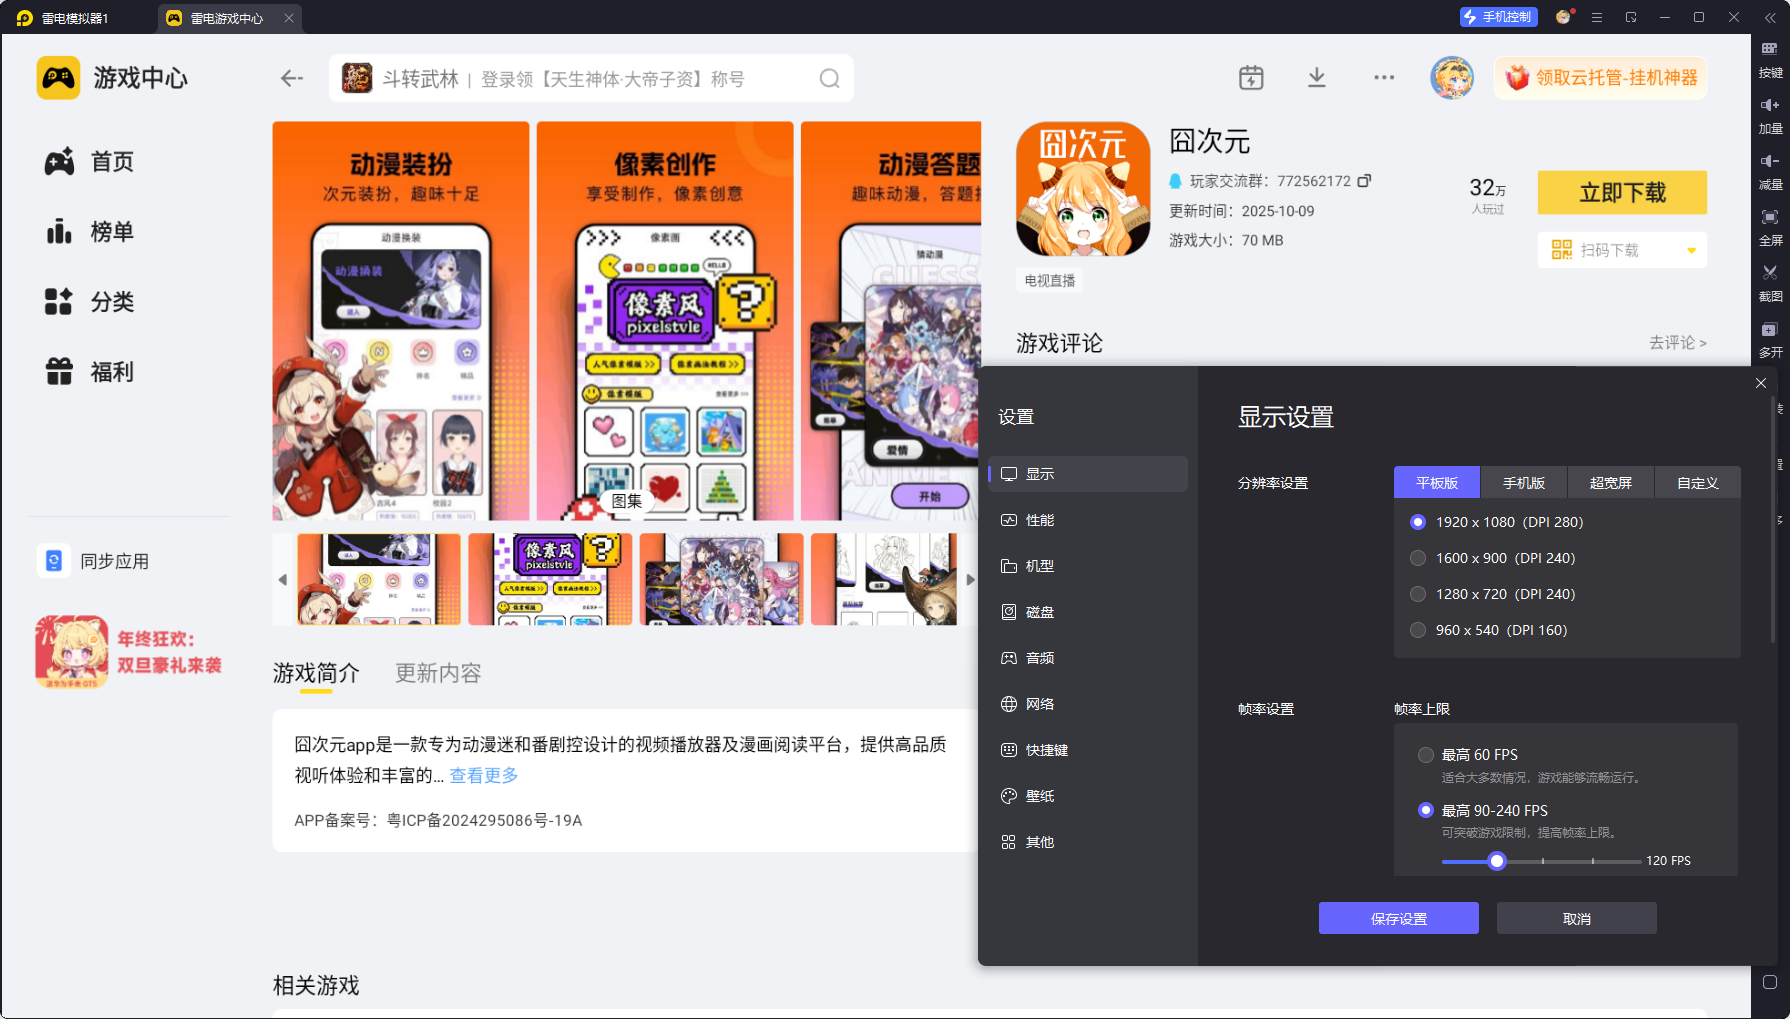
Task: Open the 榜单 rankings page
Action: (90, 232)
